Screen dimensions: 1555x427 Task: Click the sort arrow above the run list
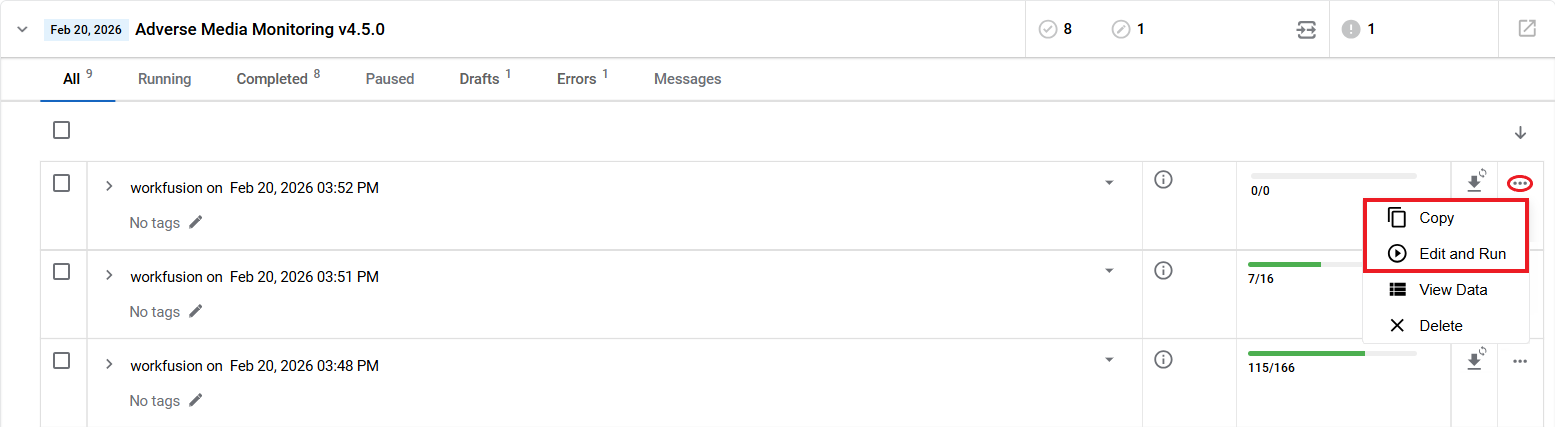click(x=1520, y=132)
